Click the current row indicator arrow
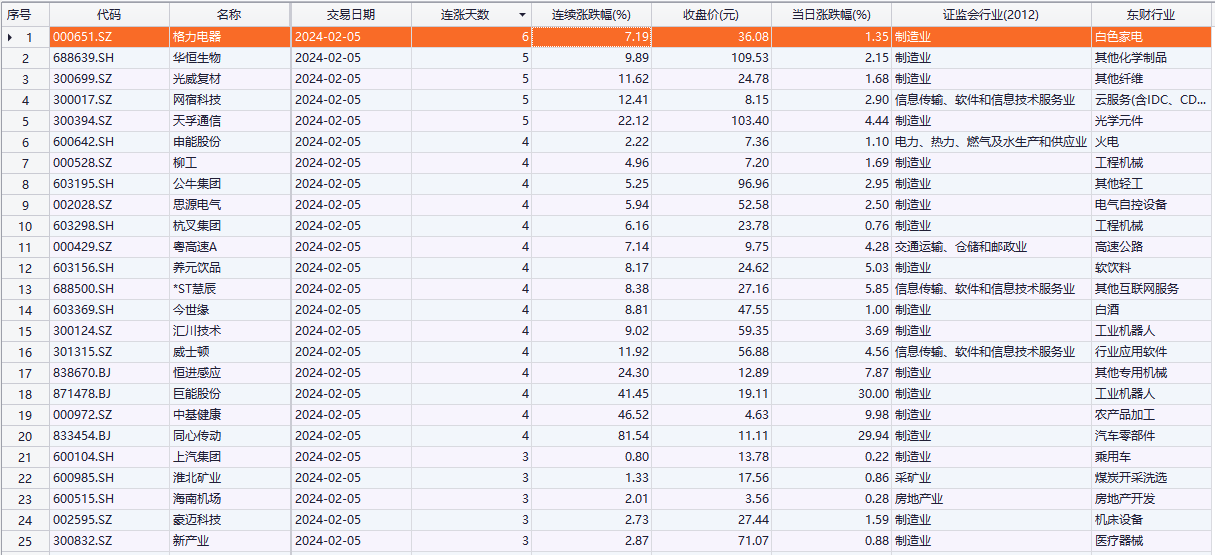The width and height of the screenshot is (1215, 555). [x=10, y=37]
